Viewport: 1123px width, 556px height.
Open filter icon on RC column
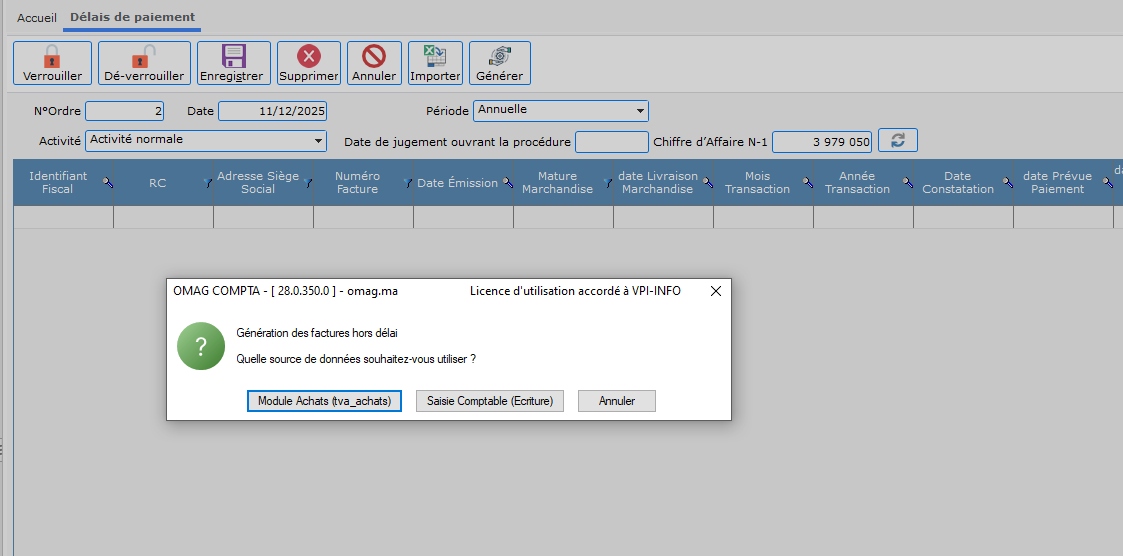click(207, 183)
